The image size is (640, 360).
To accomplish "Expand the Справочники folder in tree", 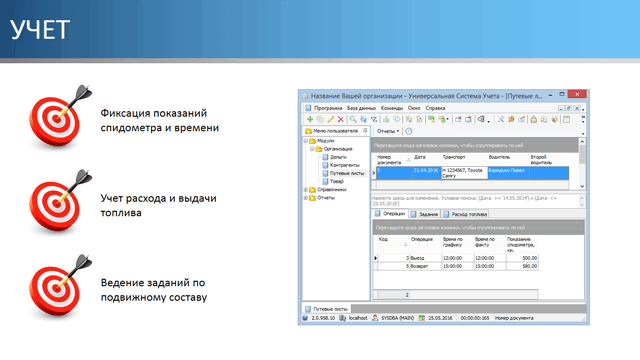I will (x=306, y=189).
